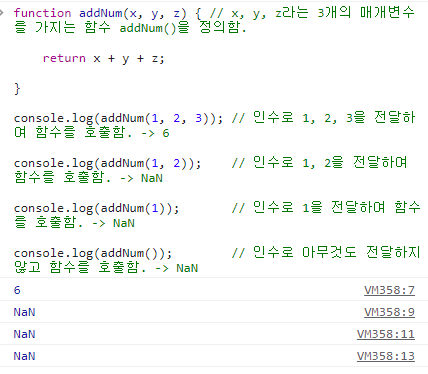This screenshot has width=428, height=374.
Task: Select the first NaN output row
Action: pyautogui.click(x=214, y=312)
